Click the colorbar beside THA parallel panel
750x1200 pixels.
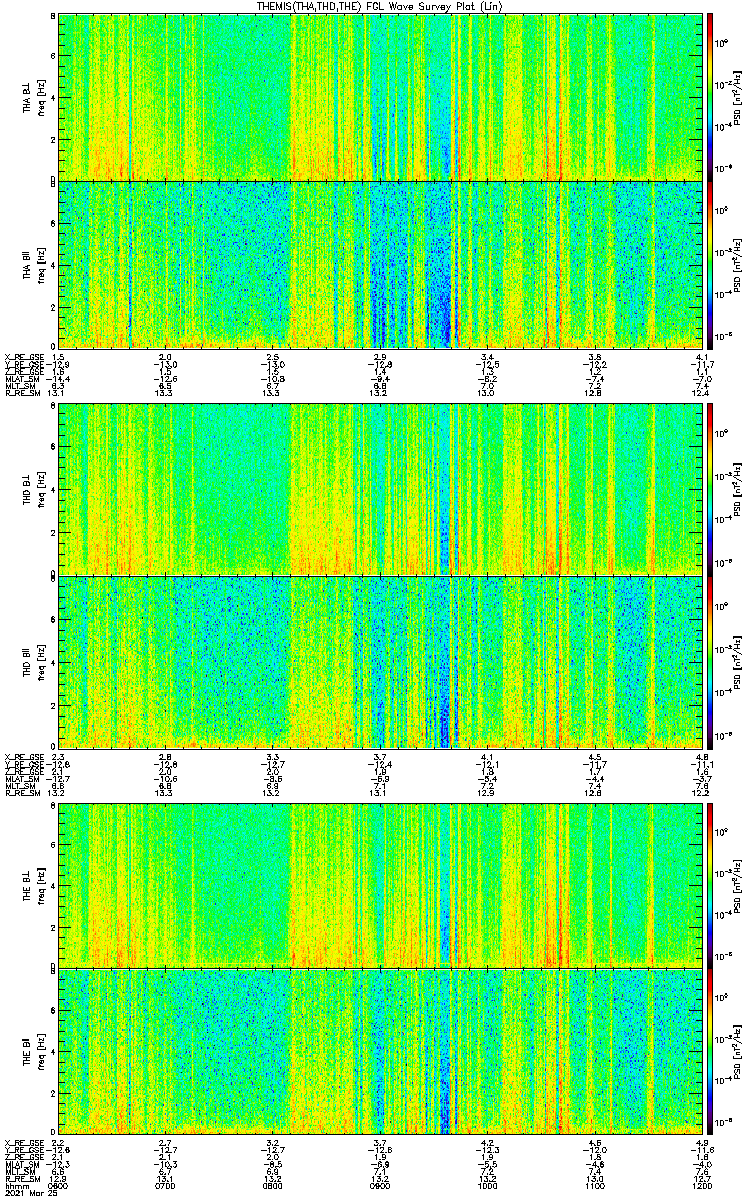click(710, 264)
